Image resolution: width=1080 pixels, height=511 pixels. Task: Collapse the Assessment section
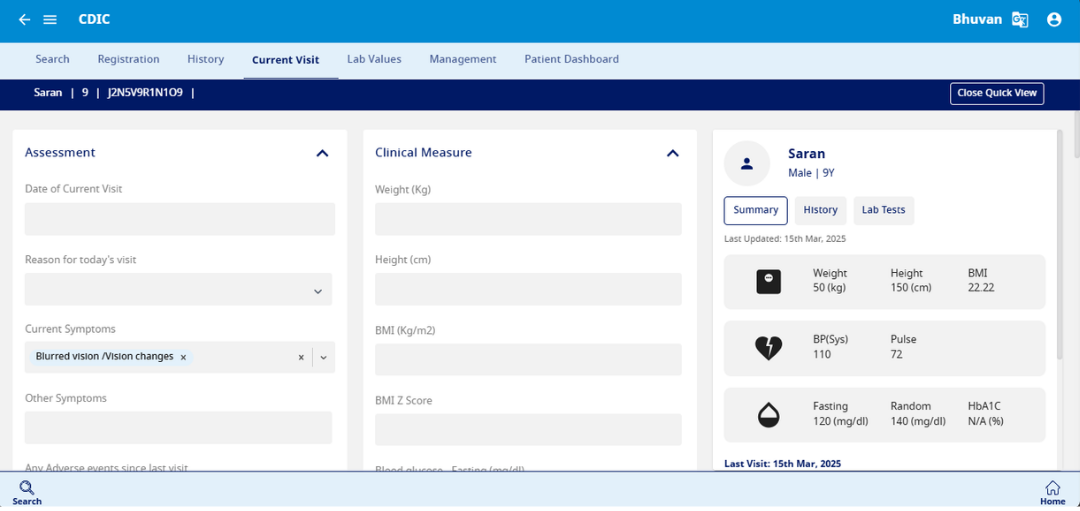pos(322,153)
